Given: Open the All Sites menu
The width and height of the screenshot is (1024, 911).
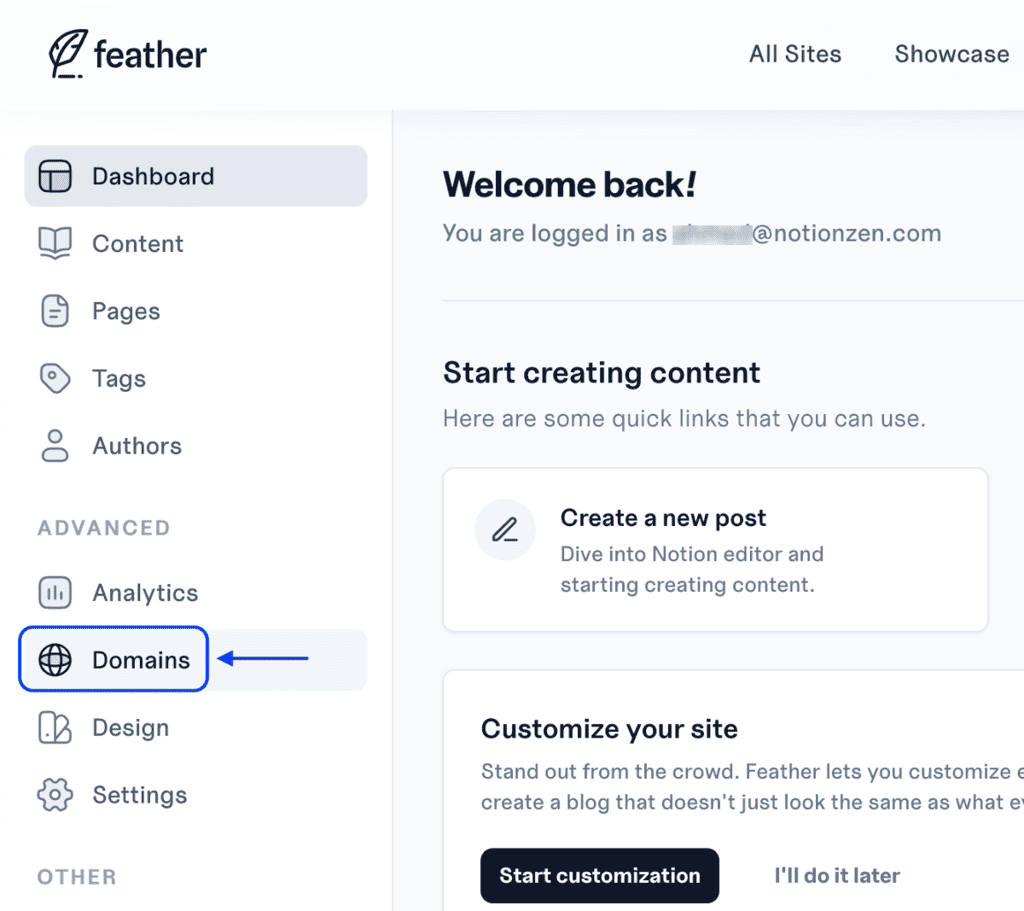Looking at the screenshot, I should pos(795,54).
